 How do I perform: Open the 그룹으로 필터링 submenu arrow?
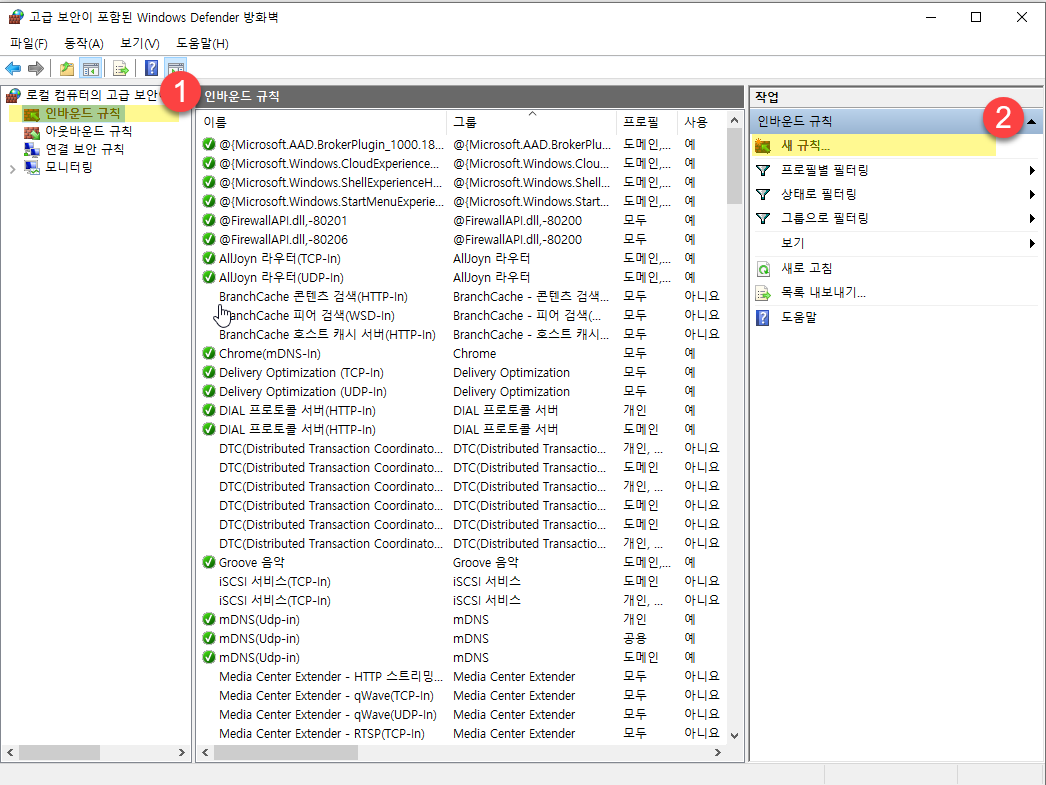pos(1032,219)
